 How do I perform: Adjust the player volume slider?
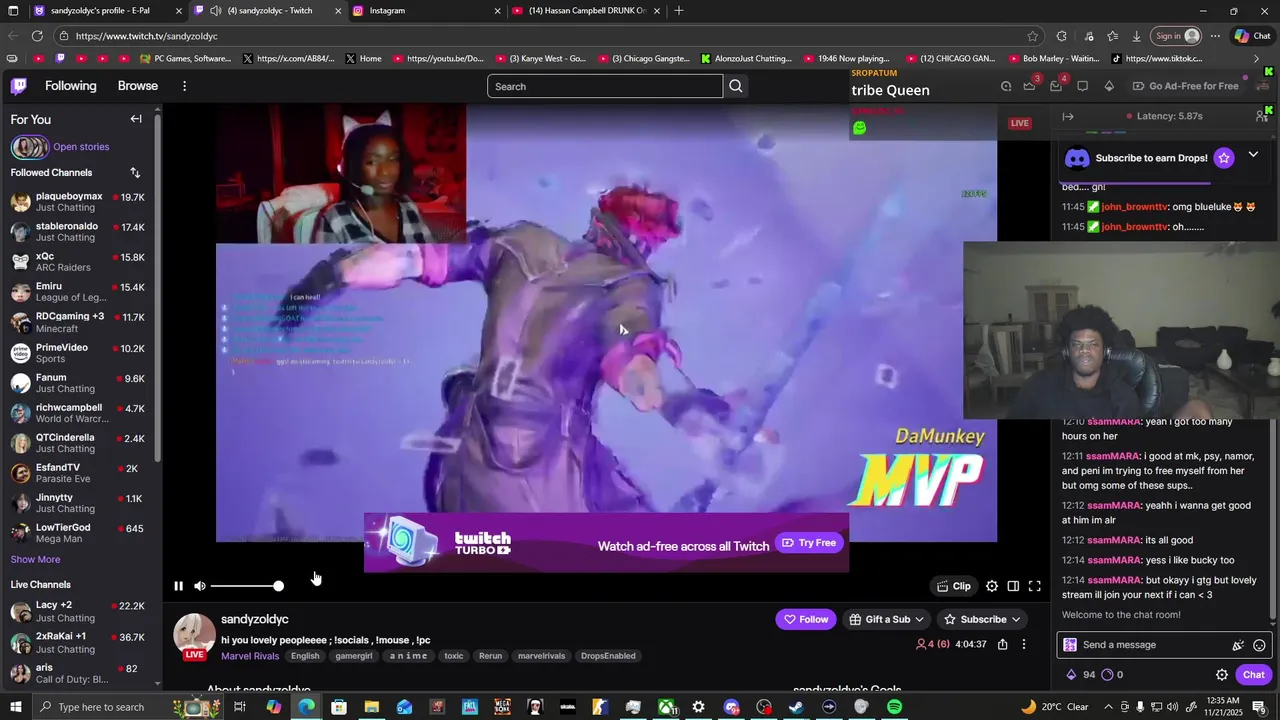click(x=247, y=586)
